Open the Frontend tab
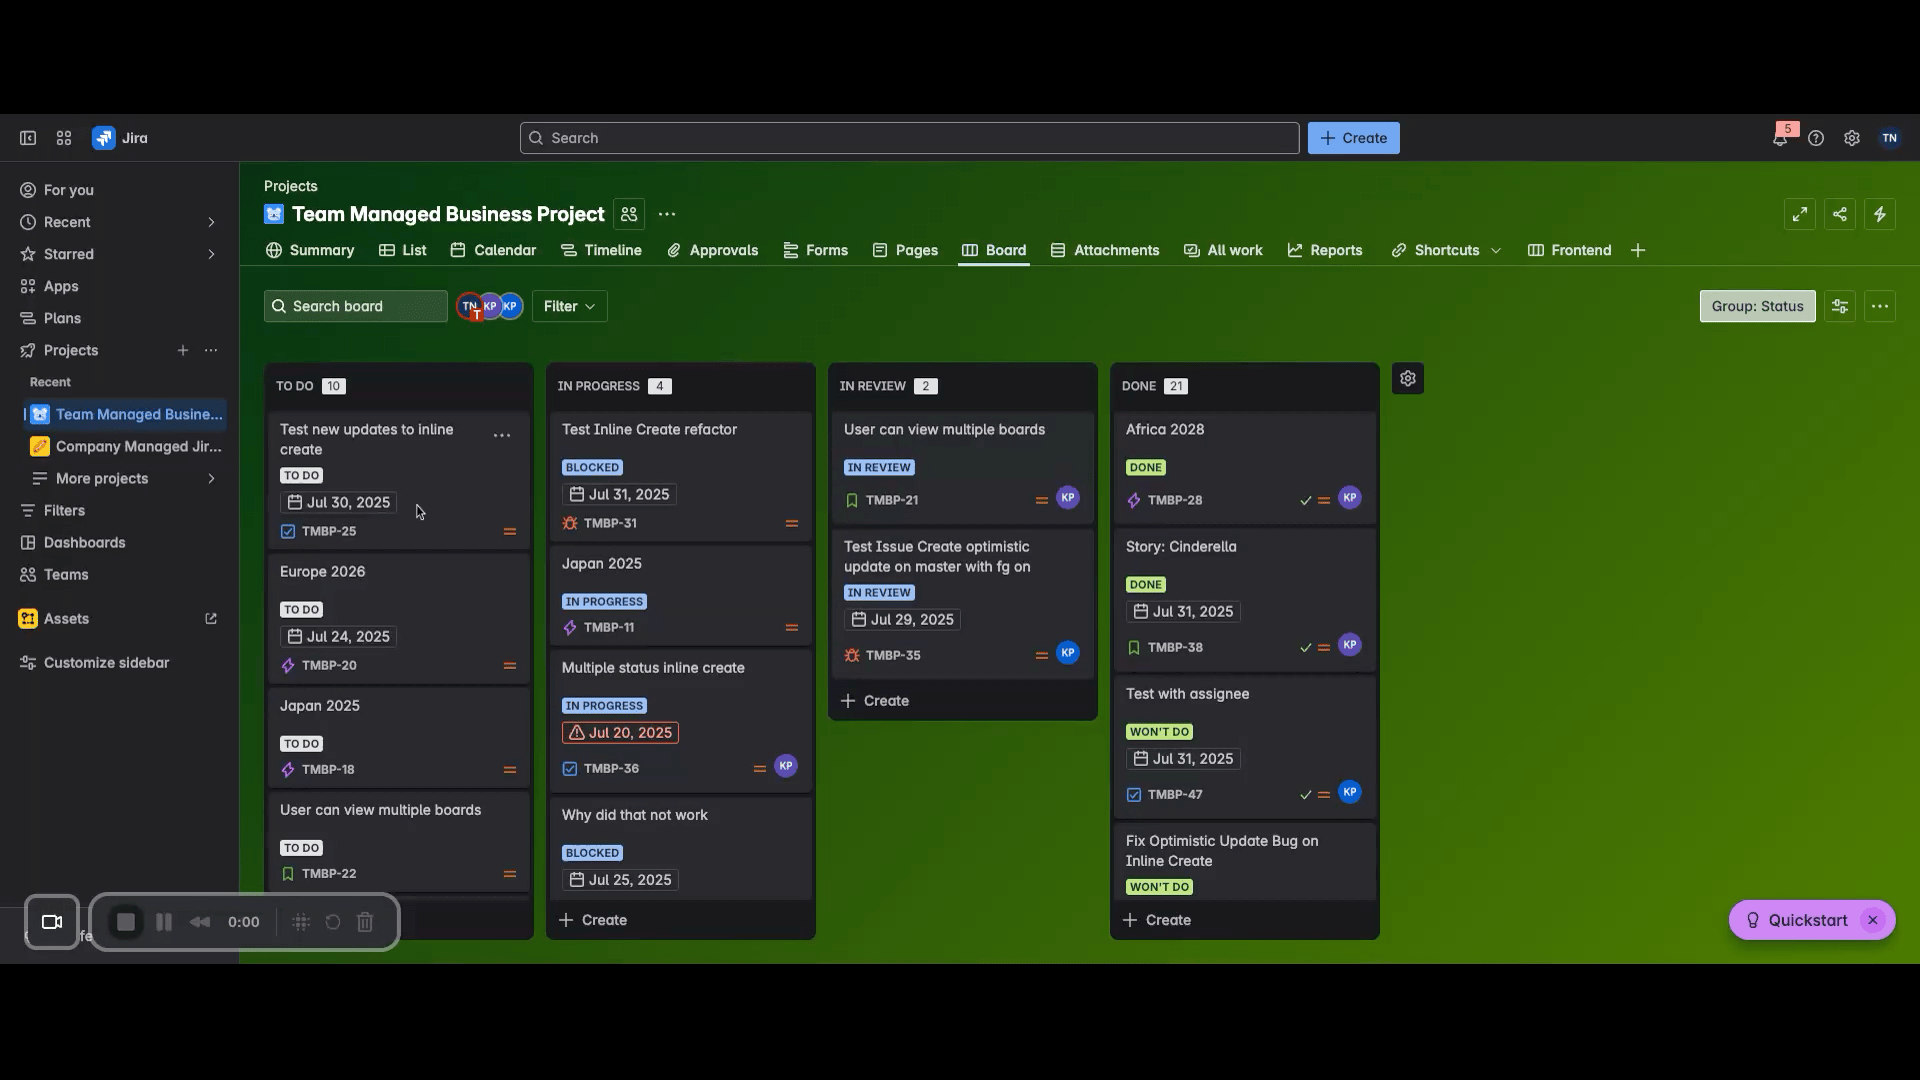1920x1080 pixels. coord(1569,250)
